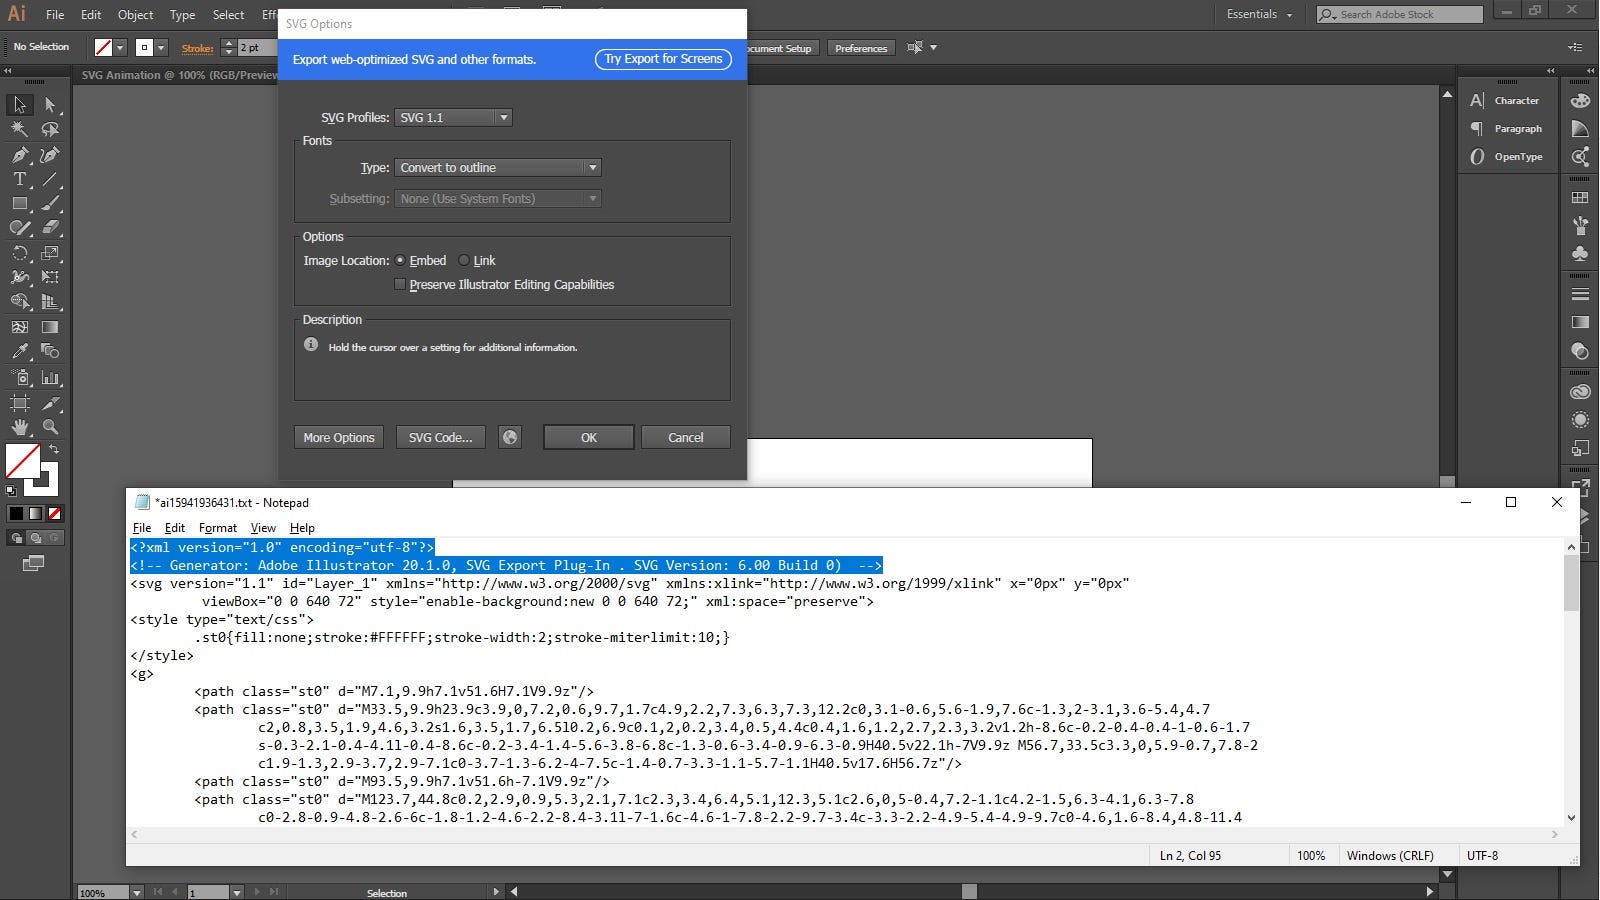Switch paint mode to Gradient in toolbox
This screenshot has height=900, width=1600.
(x=35, y=514)
